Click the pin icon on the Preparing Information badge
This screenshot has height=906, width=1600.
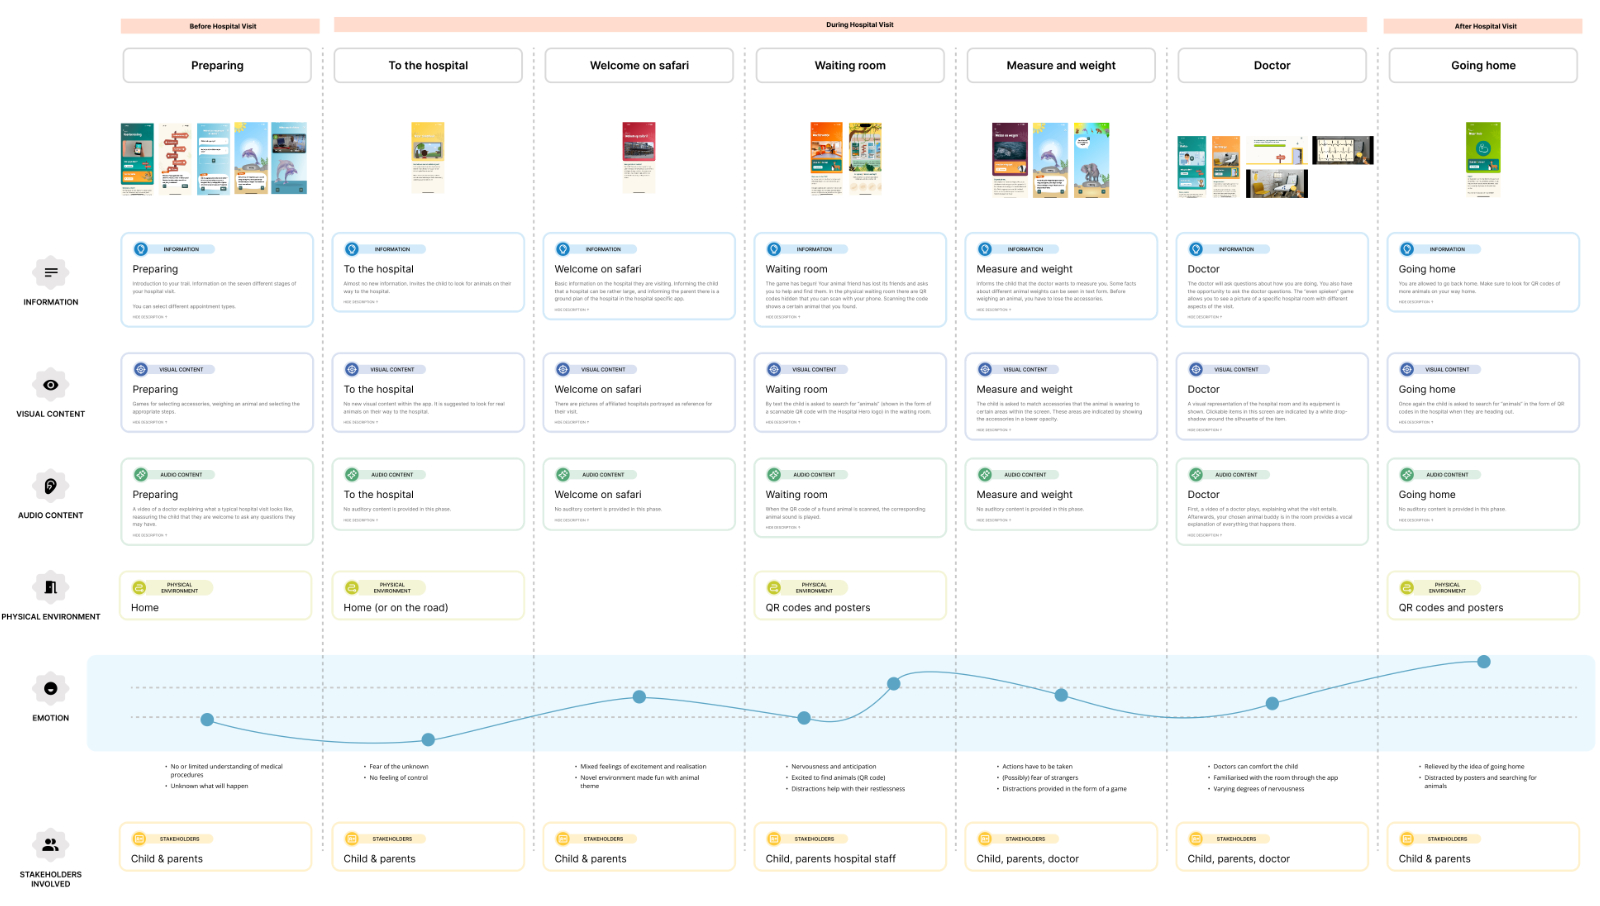click(143, 249)
